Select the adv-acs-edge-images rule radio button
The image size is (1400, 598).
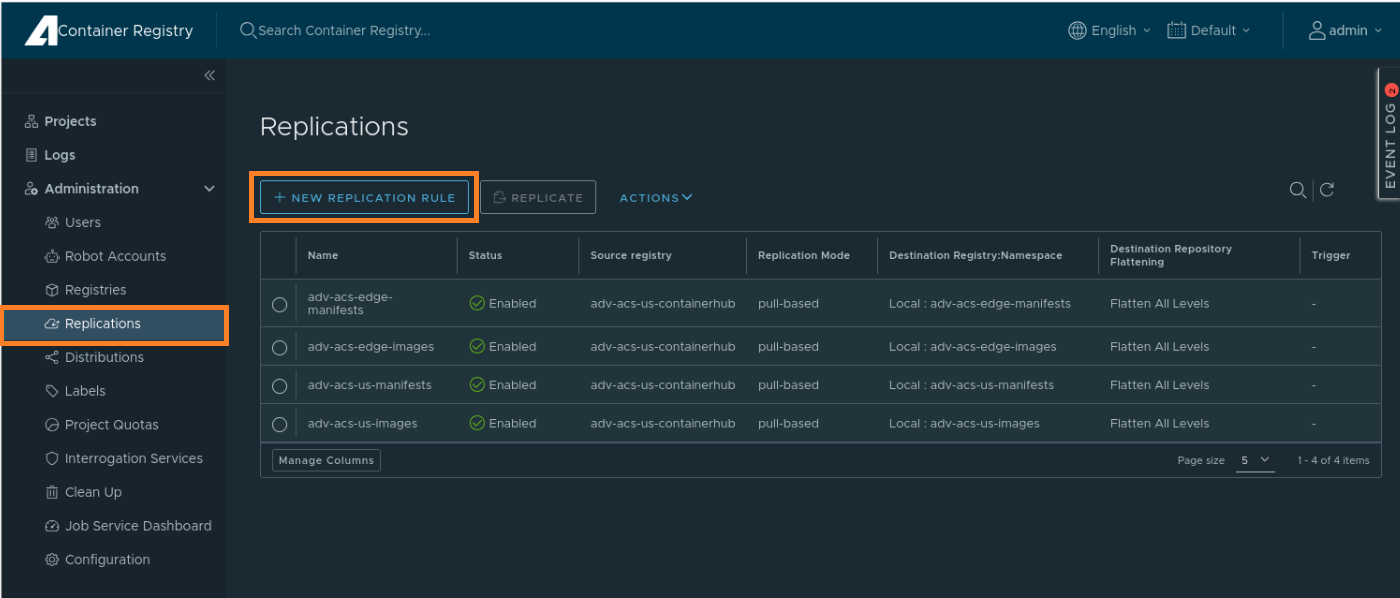click(280, 347)
